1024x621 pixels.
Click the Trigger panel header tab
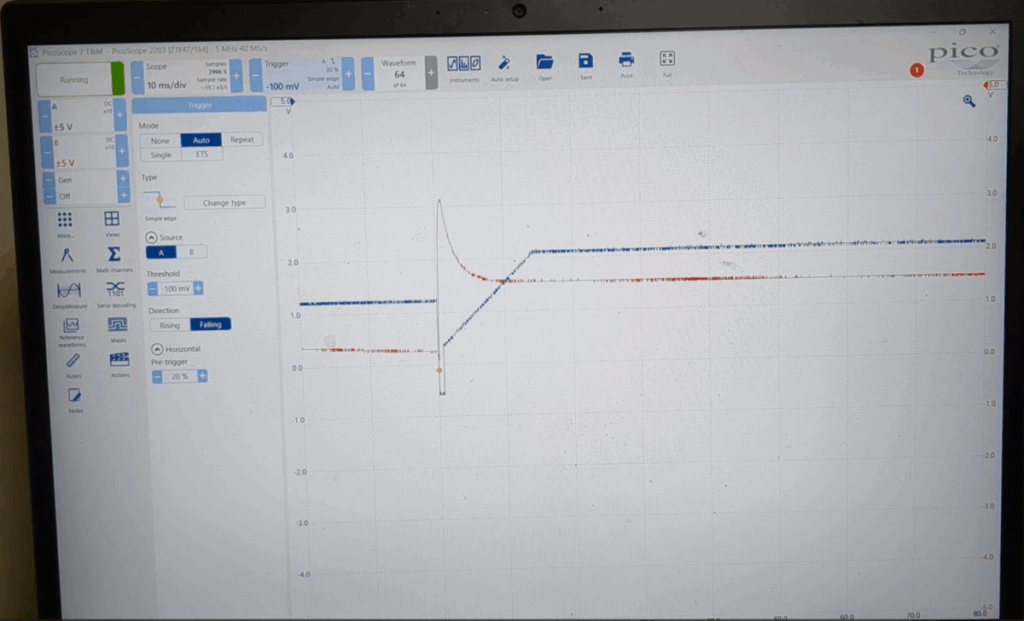(199, 104)
